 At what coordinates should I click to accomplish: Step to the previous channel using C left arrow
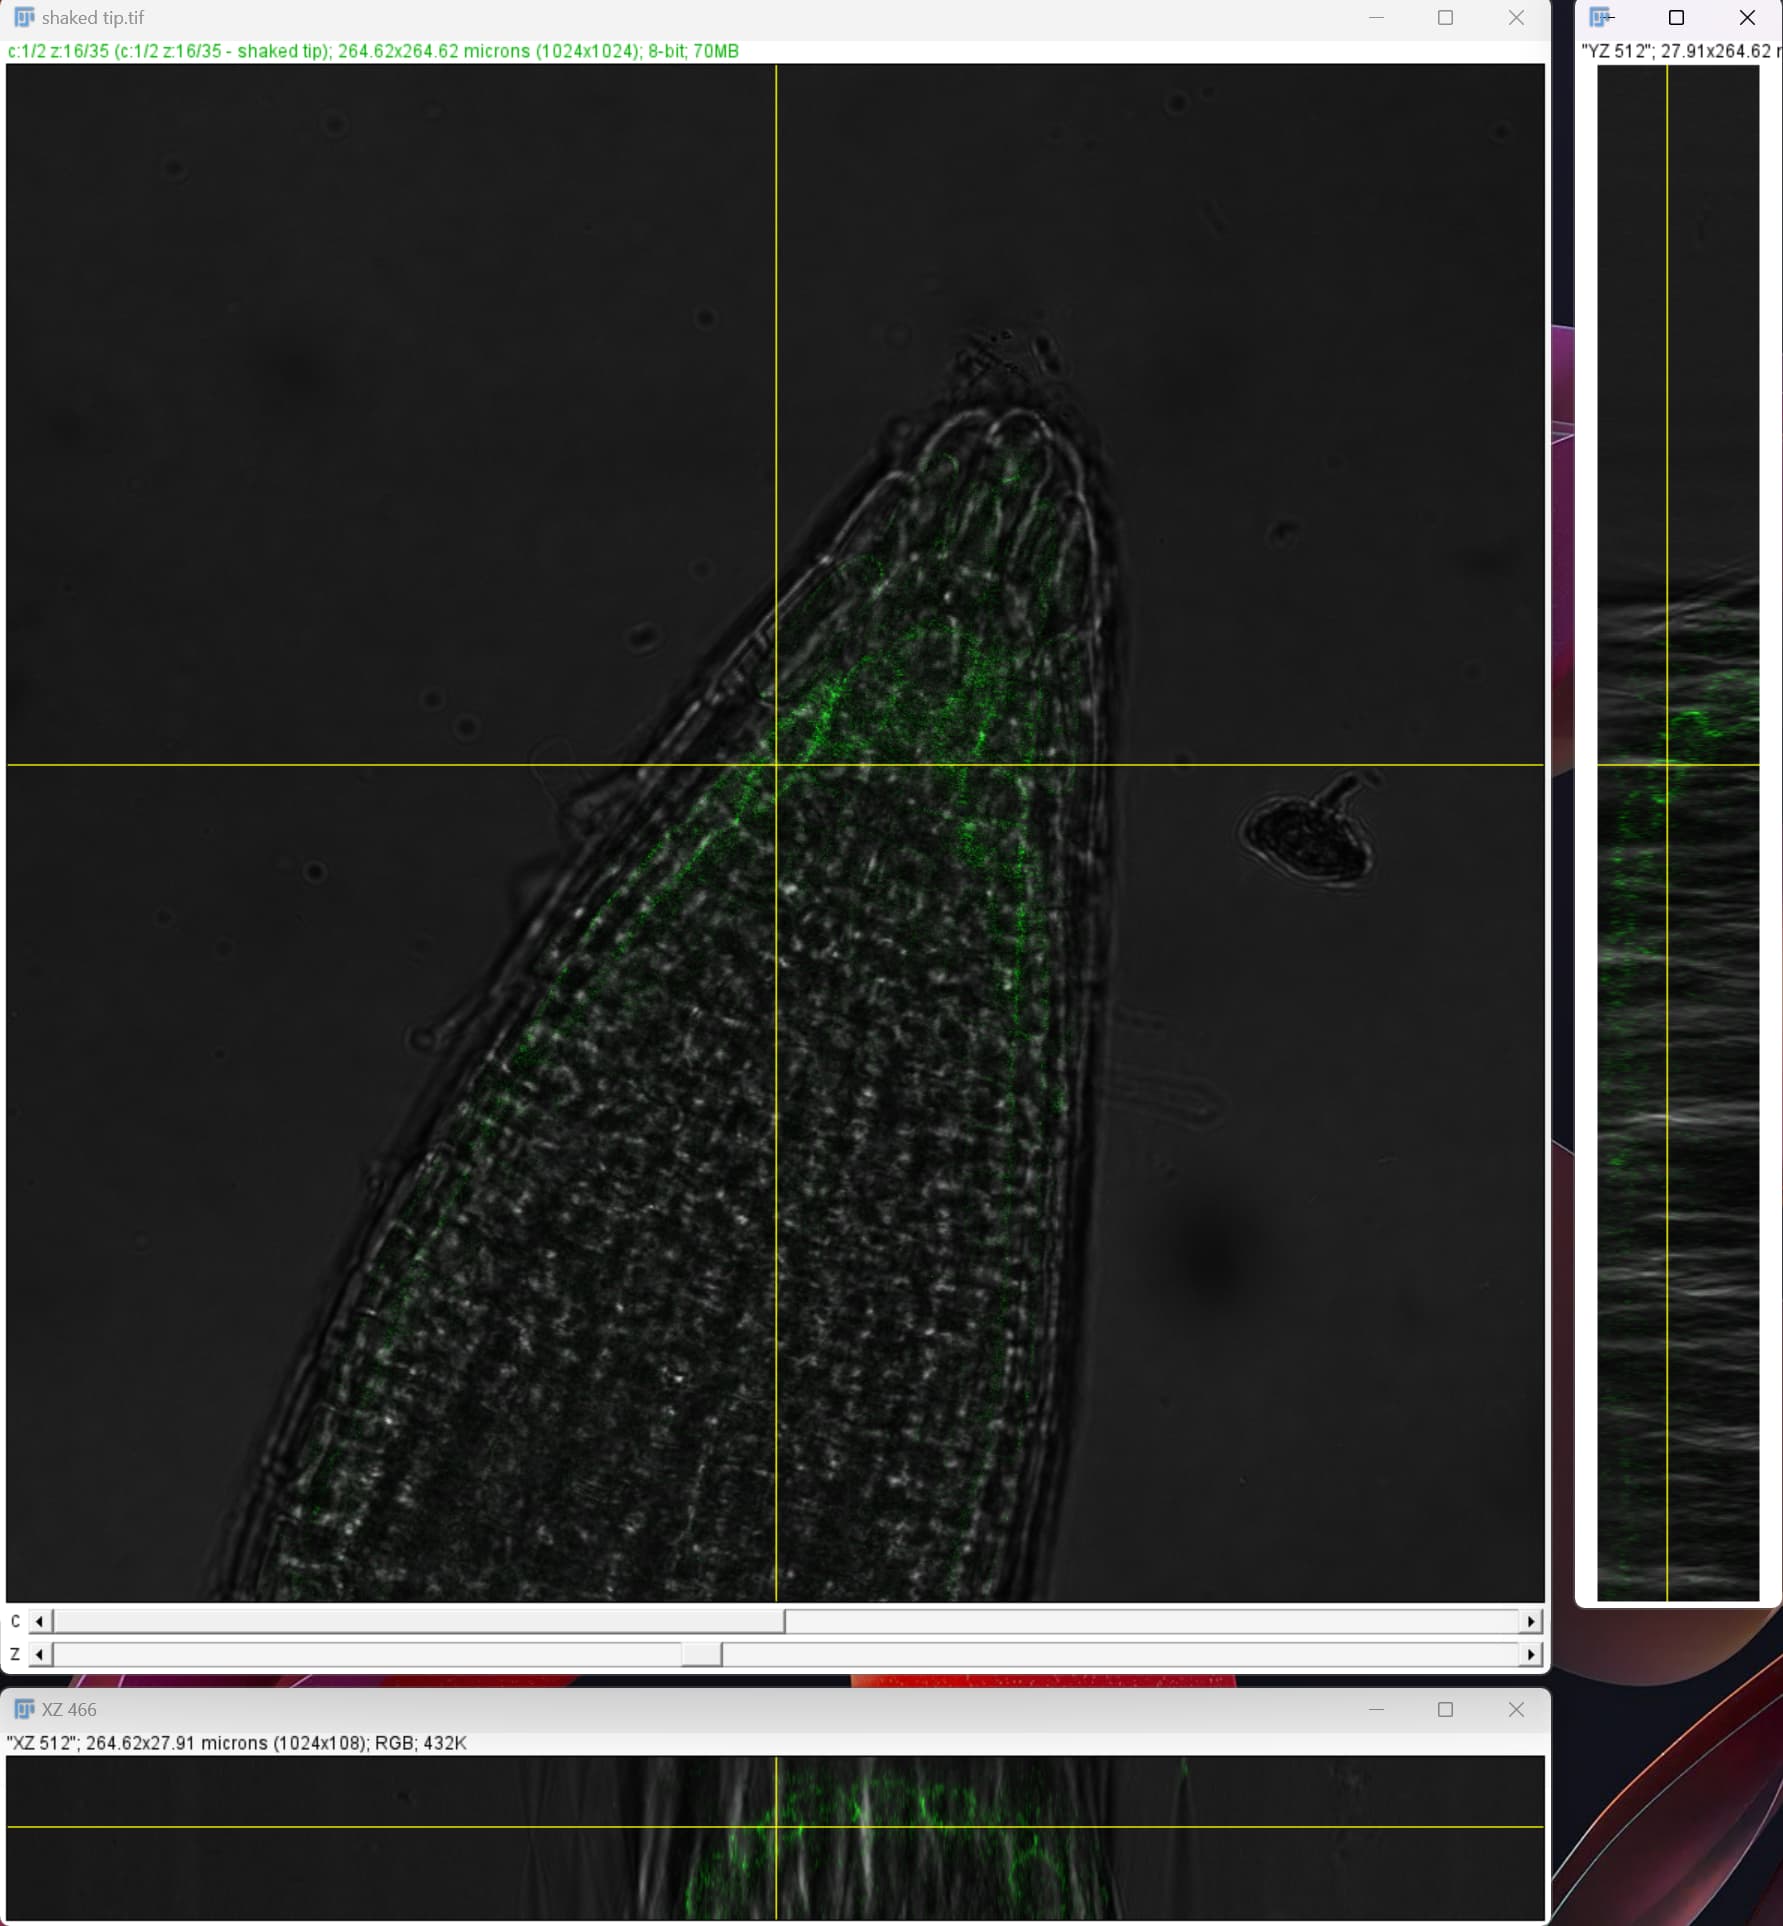pos(38,1621)
